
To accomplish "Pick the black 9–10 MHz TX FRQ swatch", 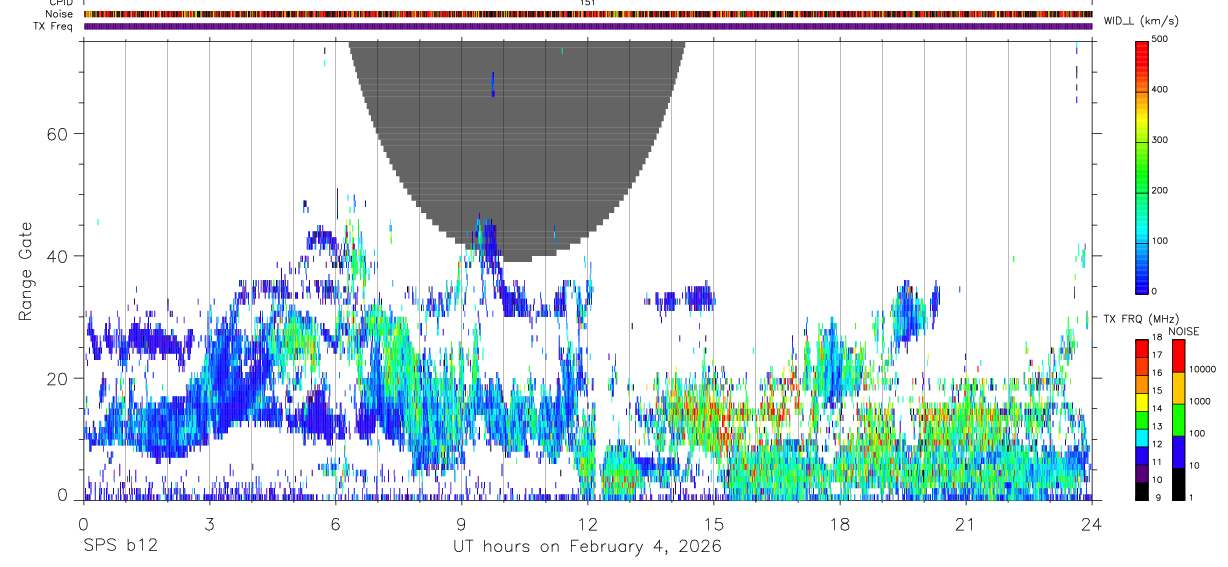I will 1142,490.
